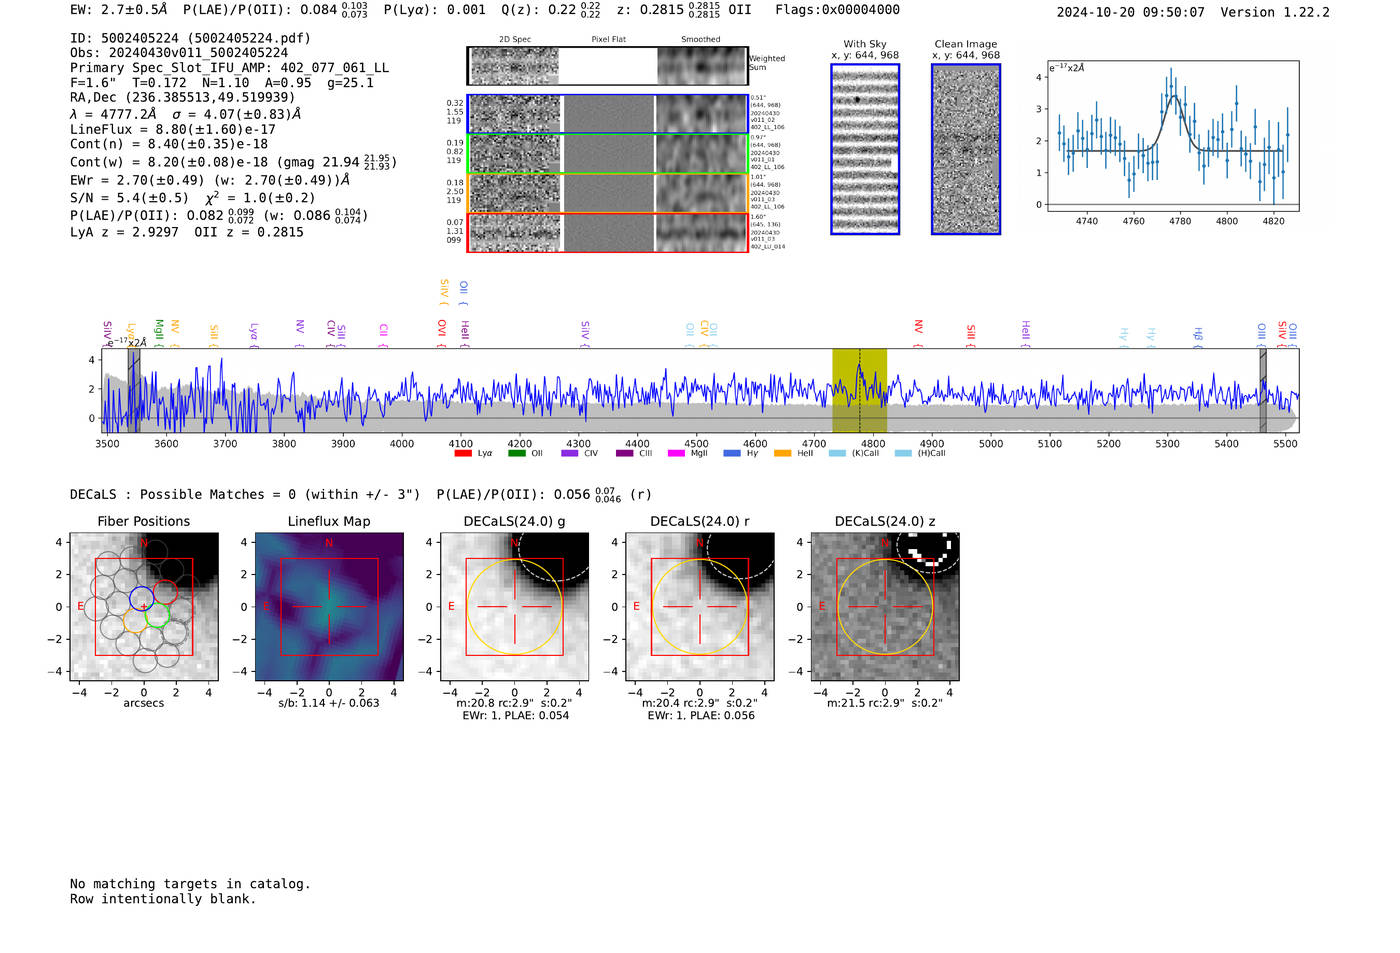Select the red-bordered fiber 2D spec cutout
1400x953 pixels.
pos(514,233)
